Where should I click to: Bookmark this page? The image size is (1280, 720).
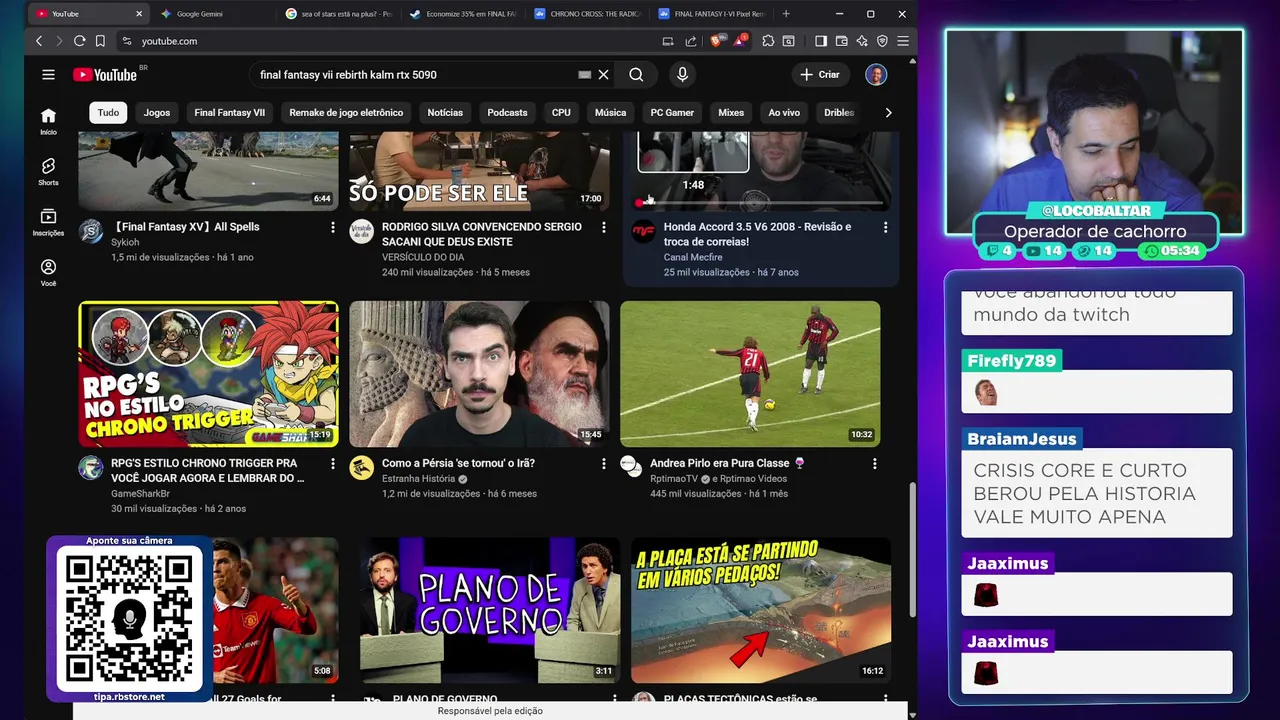click(x=100, y=41)
